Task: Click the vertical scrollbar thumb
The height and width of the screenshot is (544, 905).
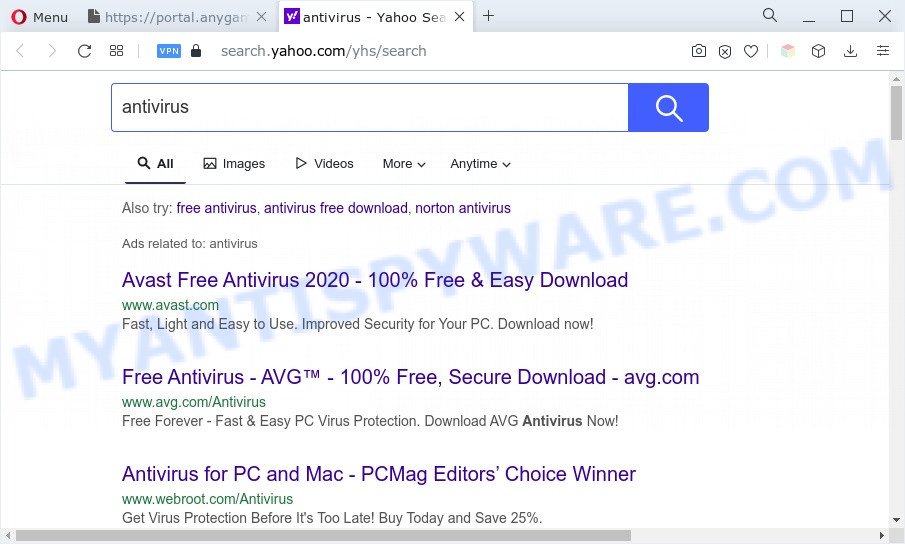Action: pos(896,112)
